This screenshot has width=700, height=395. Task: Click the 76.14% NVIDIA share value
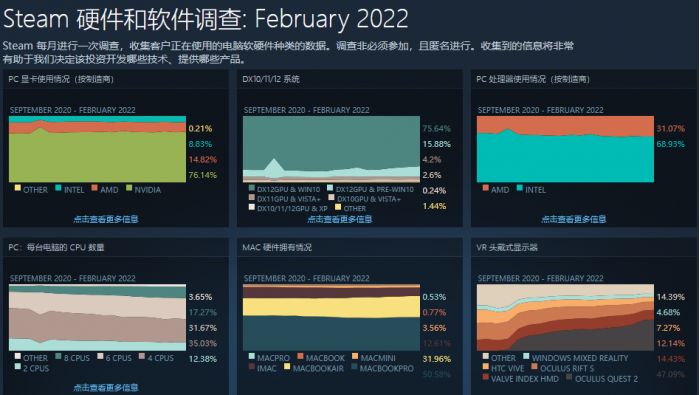pyautogui.click(x=203, y=175)
